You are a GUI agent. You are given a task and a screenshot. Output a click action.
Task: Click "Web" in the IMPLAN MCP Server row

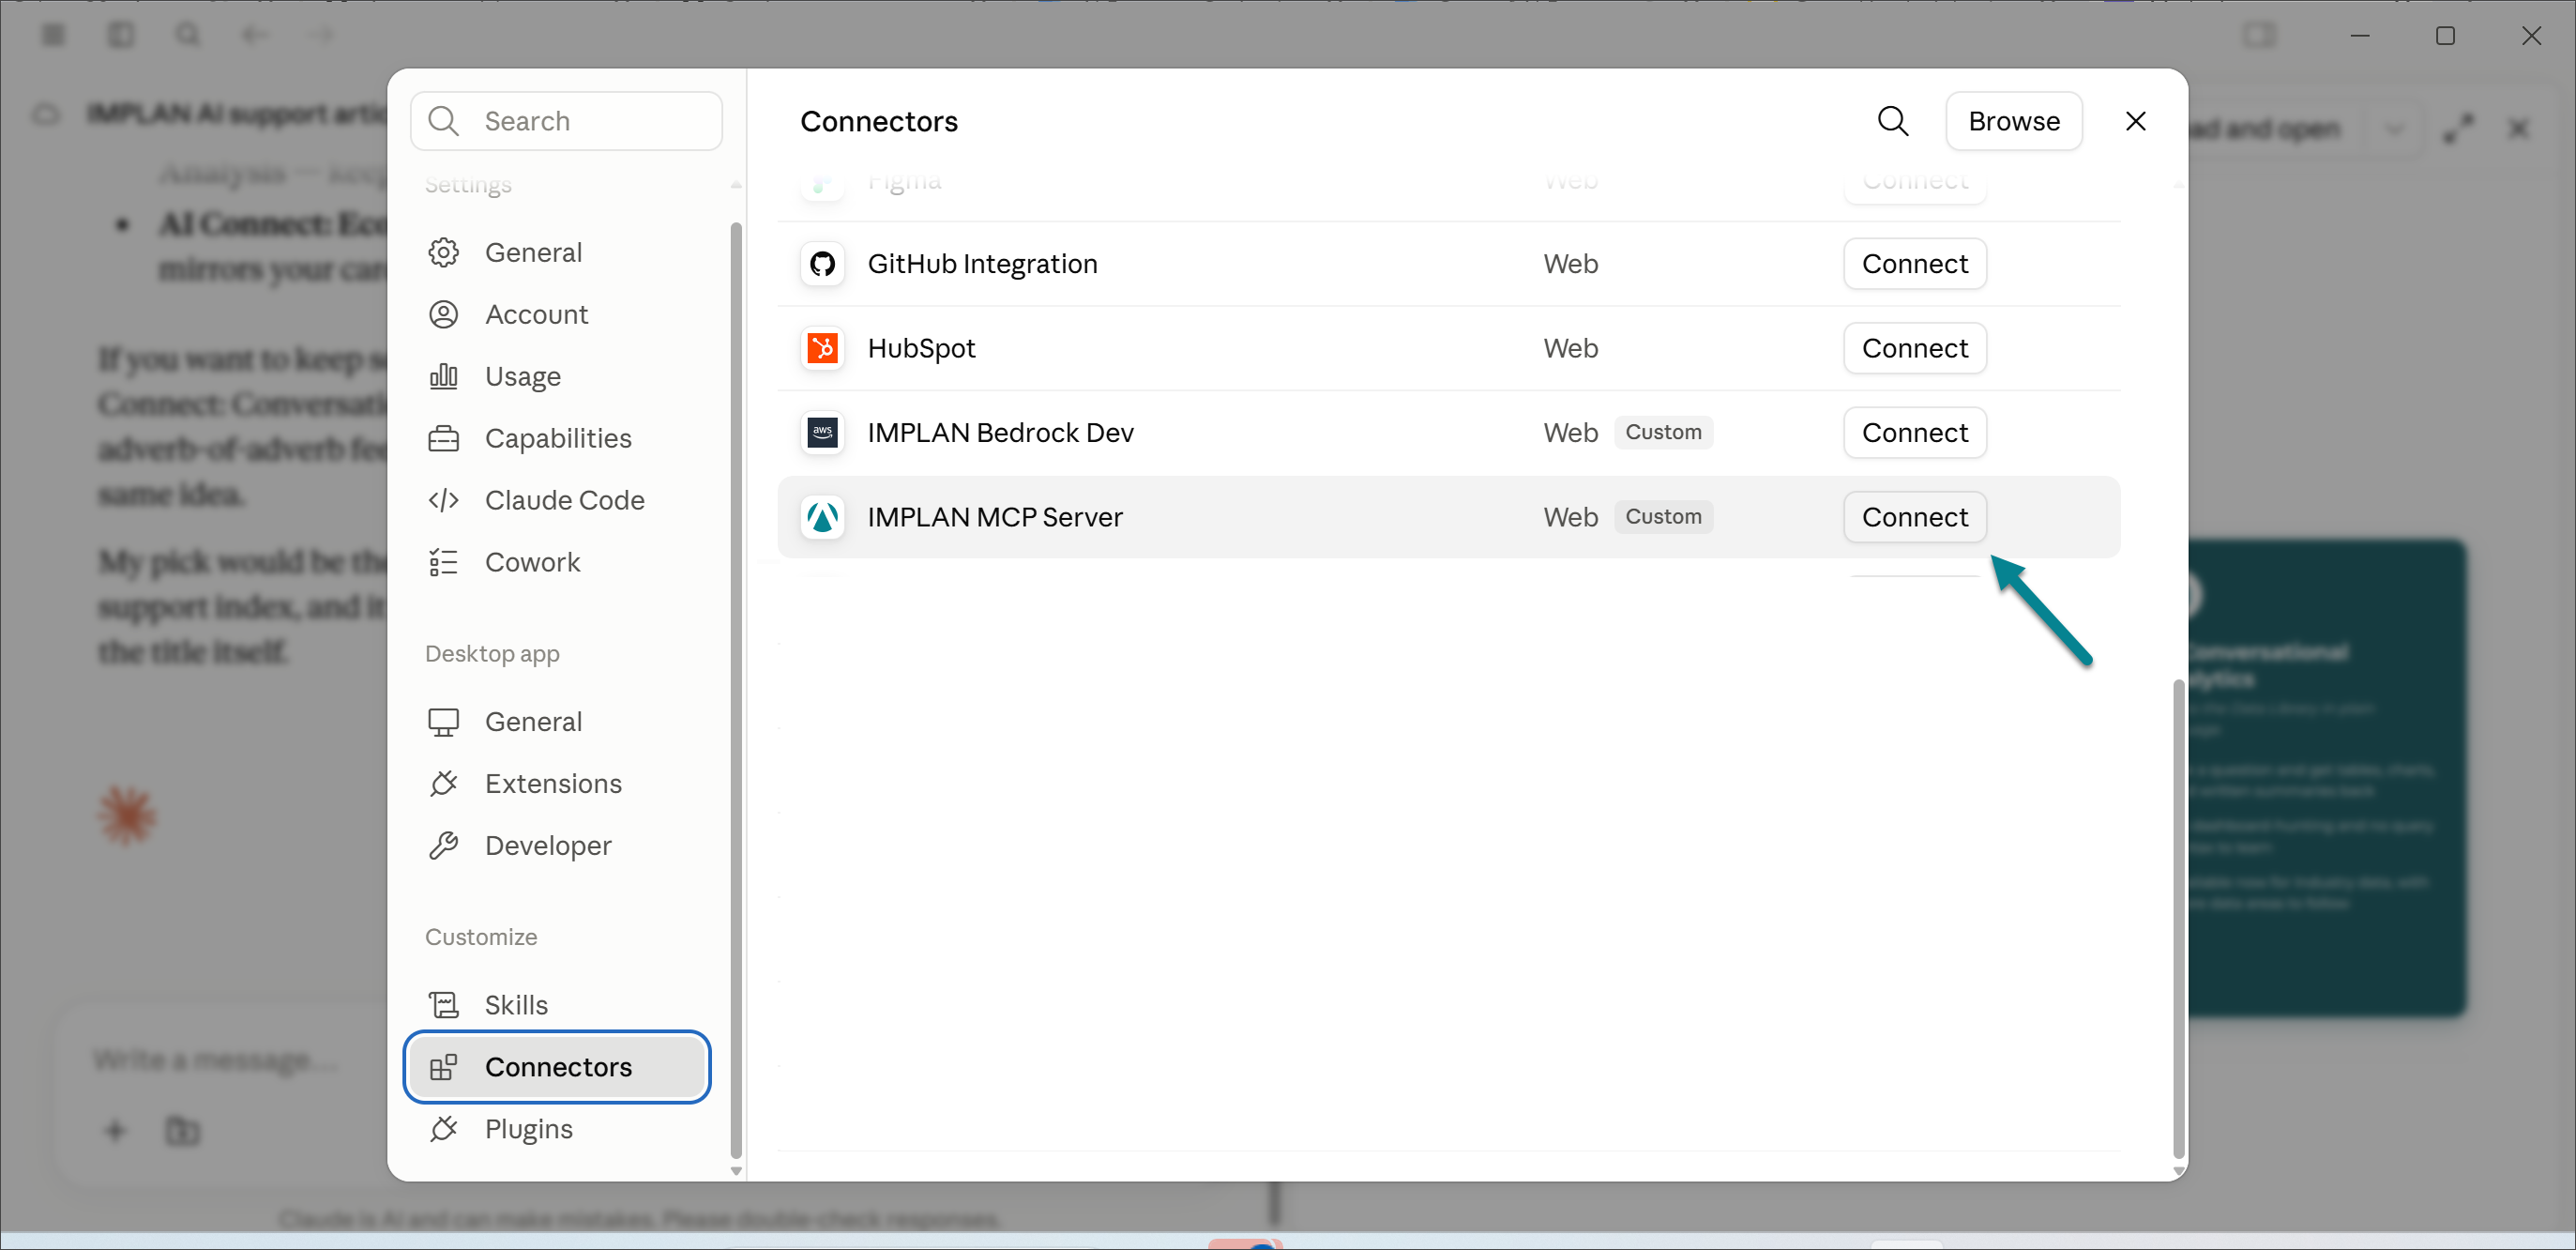tap(1570, 517)
